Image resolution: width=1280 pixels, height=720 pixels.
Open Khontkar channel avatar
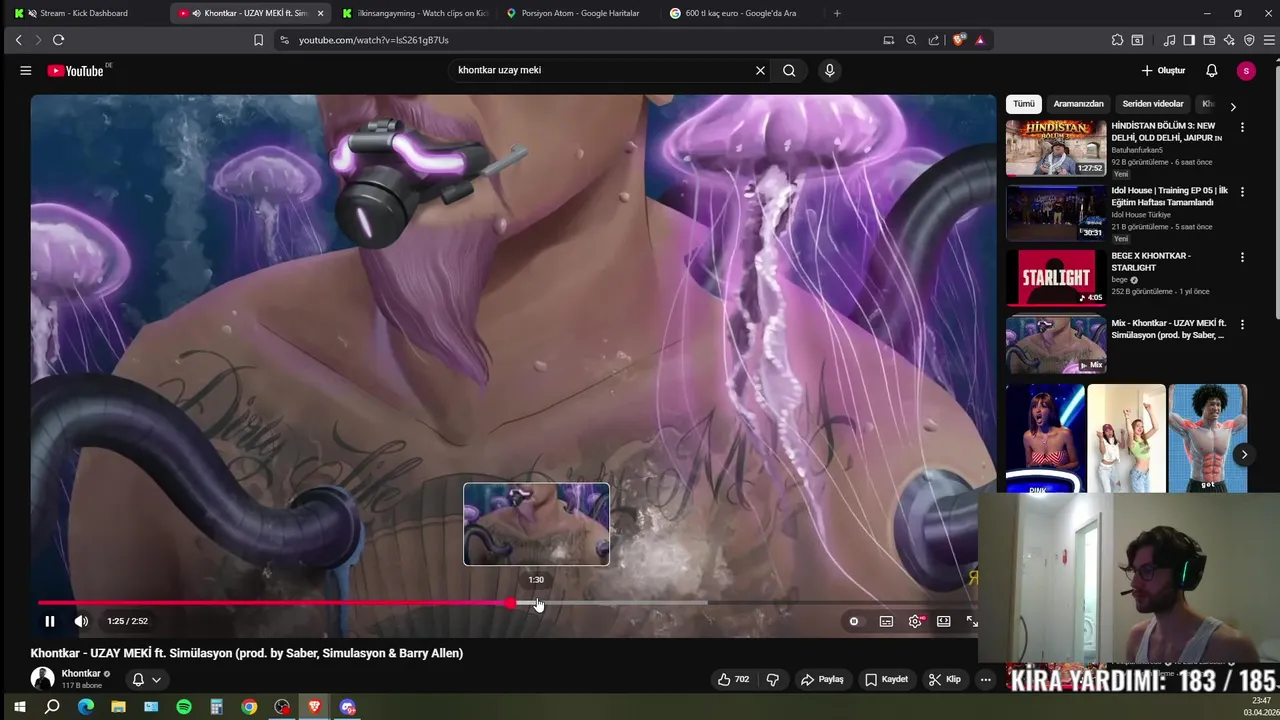(42, 679)
